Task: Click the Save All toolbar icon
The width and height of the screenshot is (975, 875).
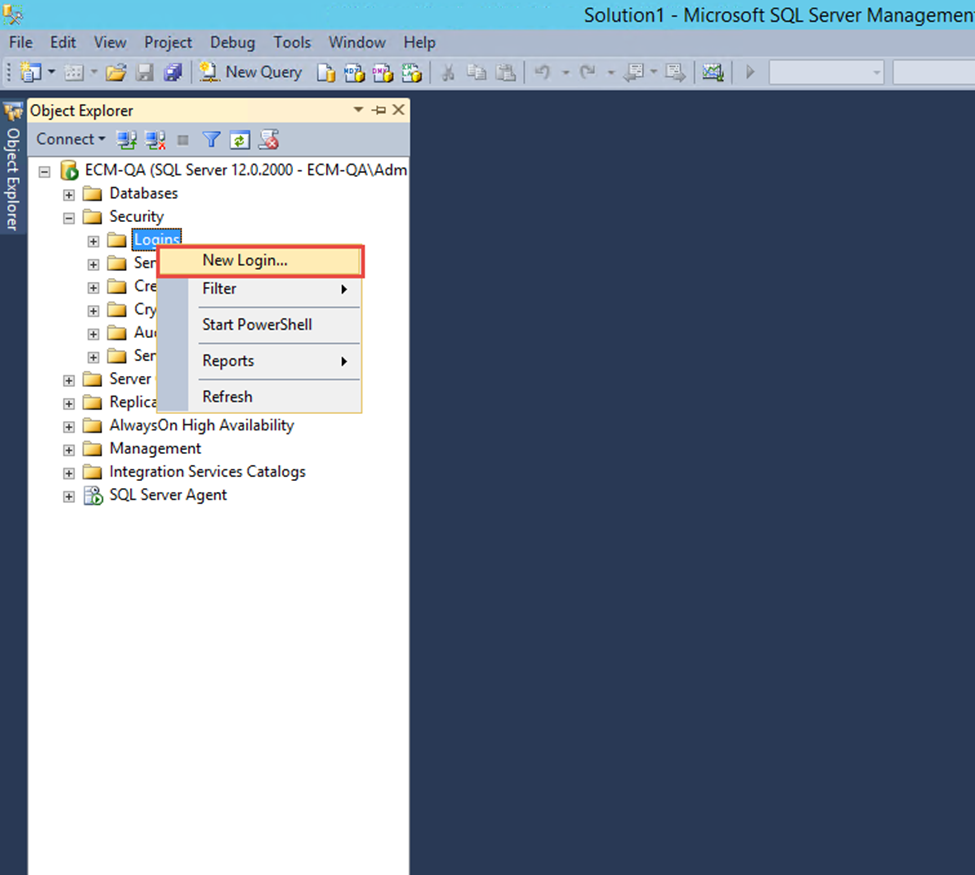Action: click(x=173, y=72)
